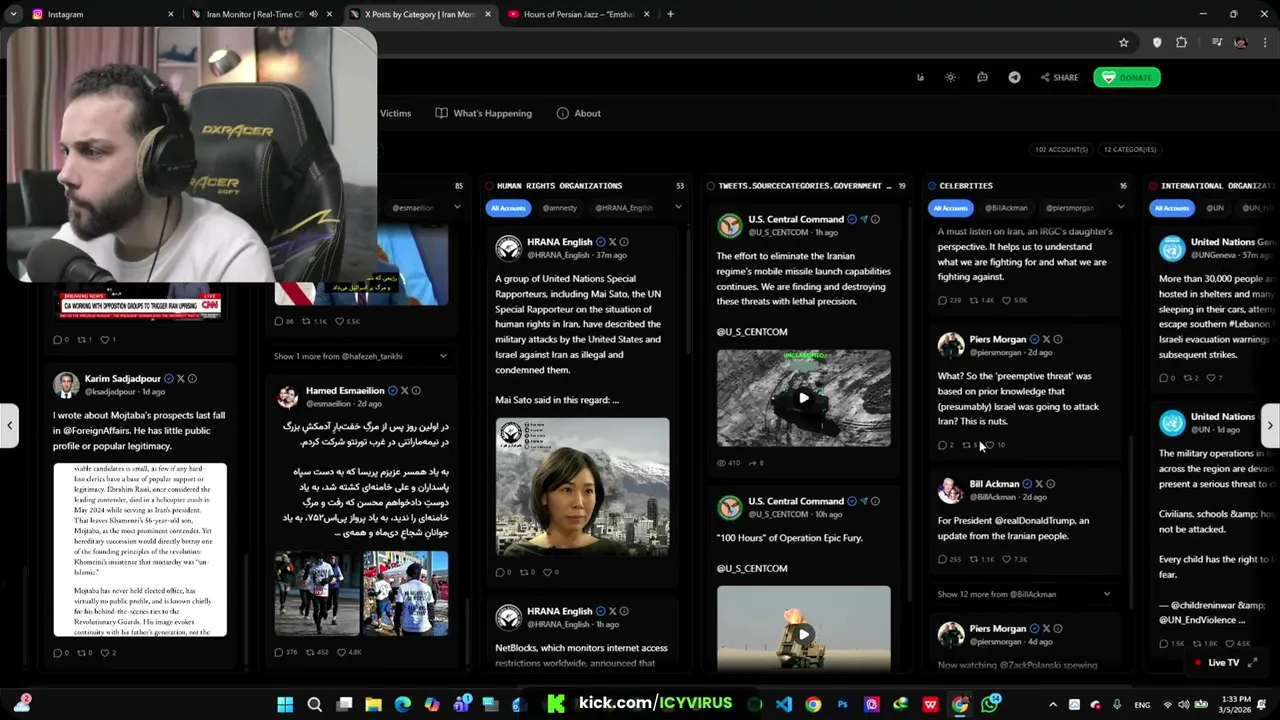This screenshot has width=1280, height=720.
Task: Open the Piers Morgan avatar on 2d post
Action: click(x=950, y=345)
